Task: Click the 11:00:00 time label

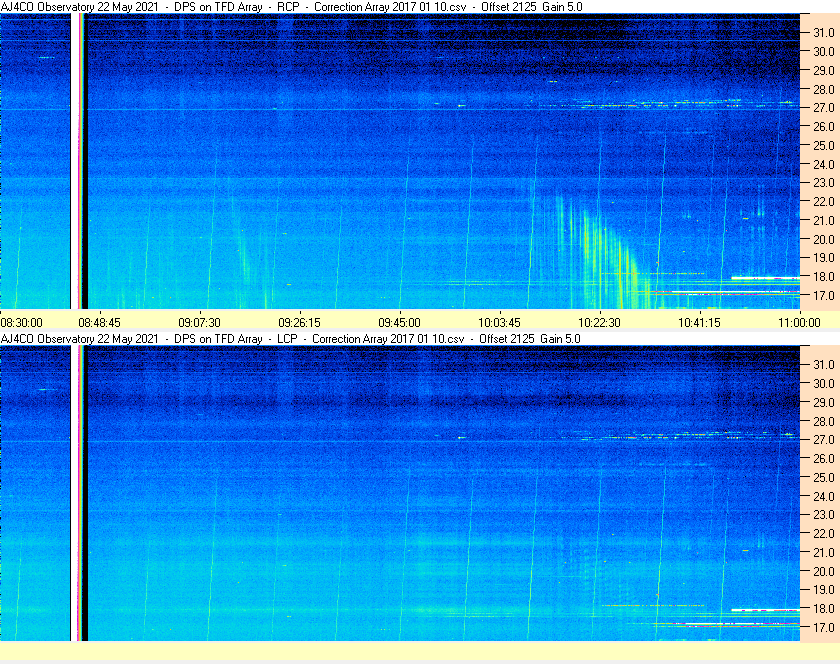Action: (x=799, y=323)
